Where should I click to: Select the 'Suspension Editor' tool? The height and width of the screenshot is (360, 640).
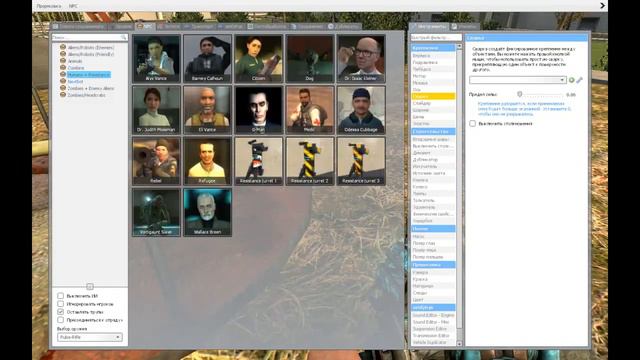click(433, 329)
